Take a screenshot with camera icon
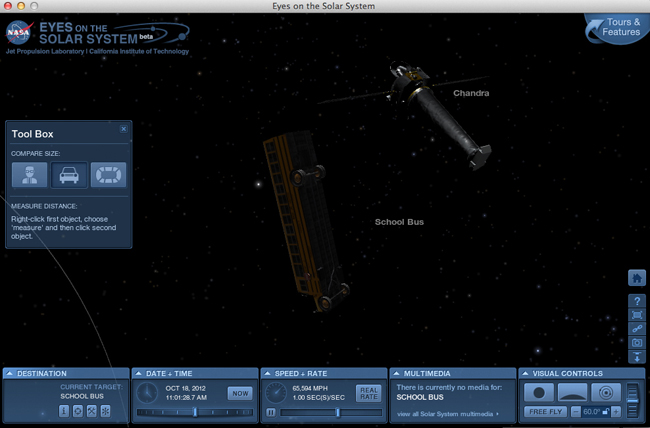 [x=637, y=343]
